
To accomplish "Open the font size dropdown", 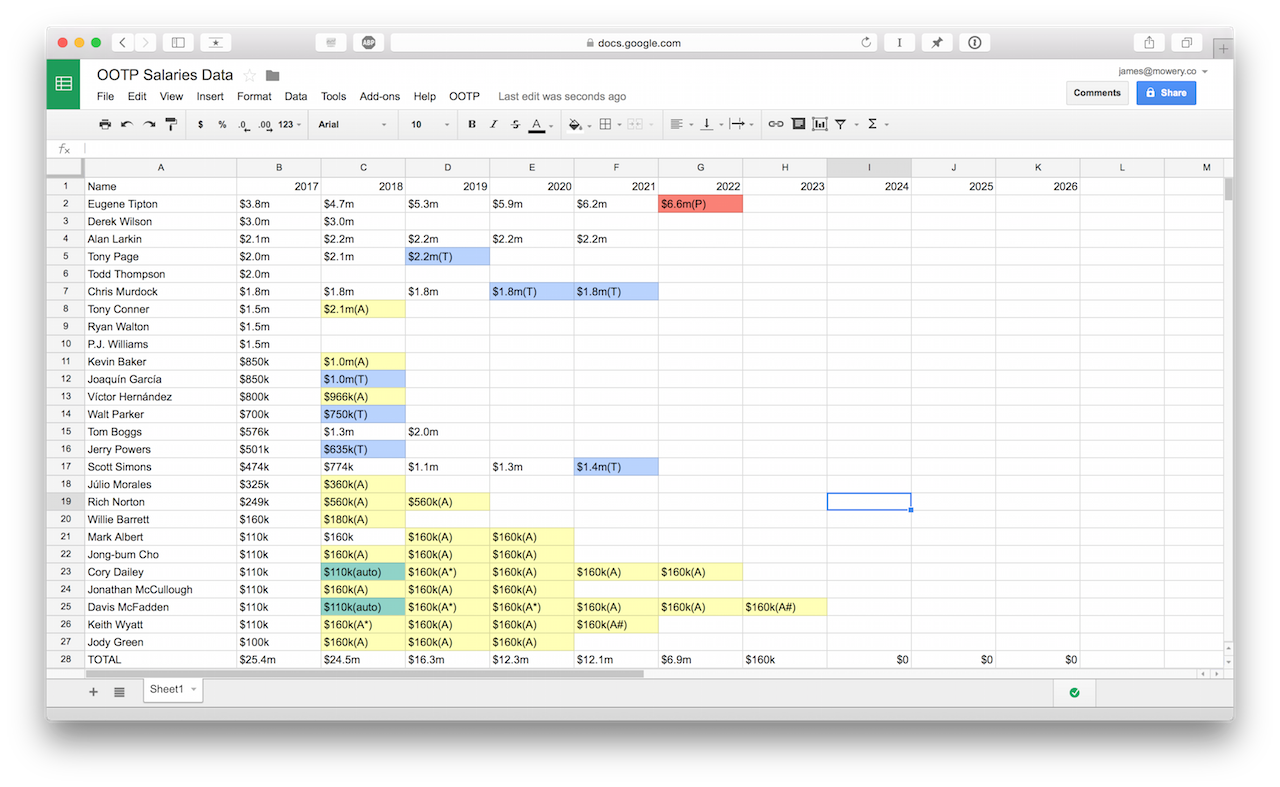I will click(x=428, y=124).
